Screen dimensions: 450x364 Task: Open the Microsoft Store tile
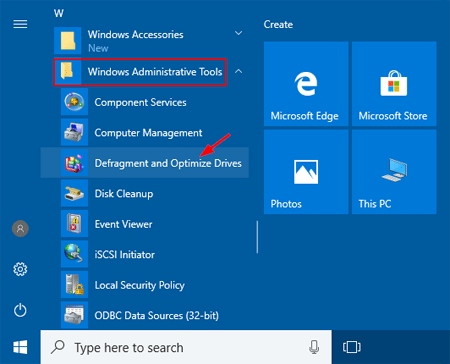point(394,84)
